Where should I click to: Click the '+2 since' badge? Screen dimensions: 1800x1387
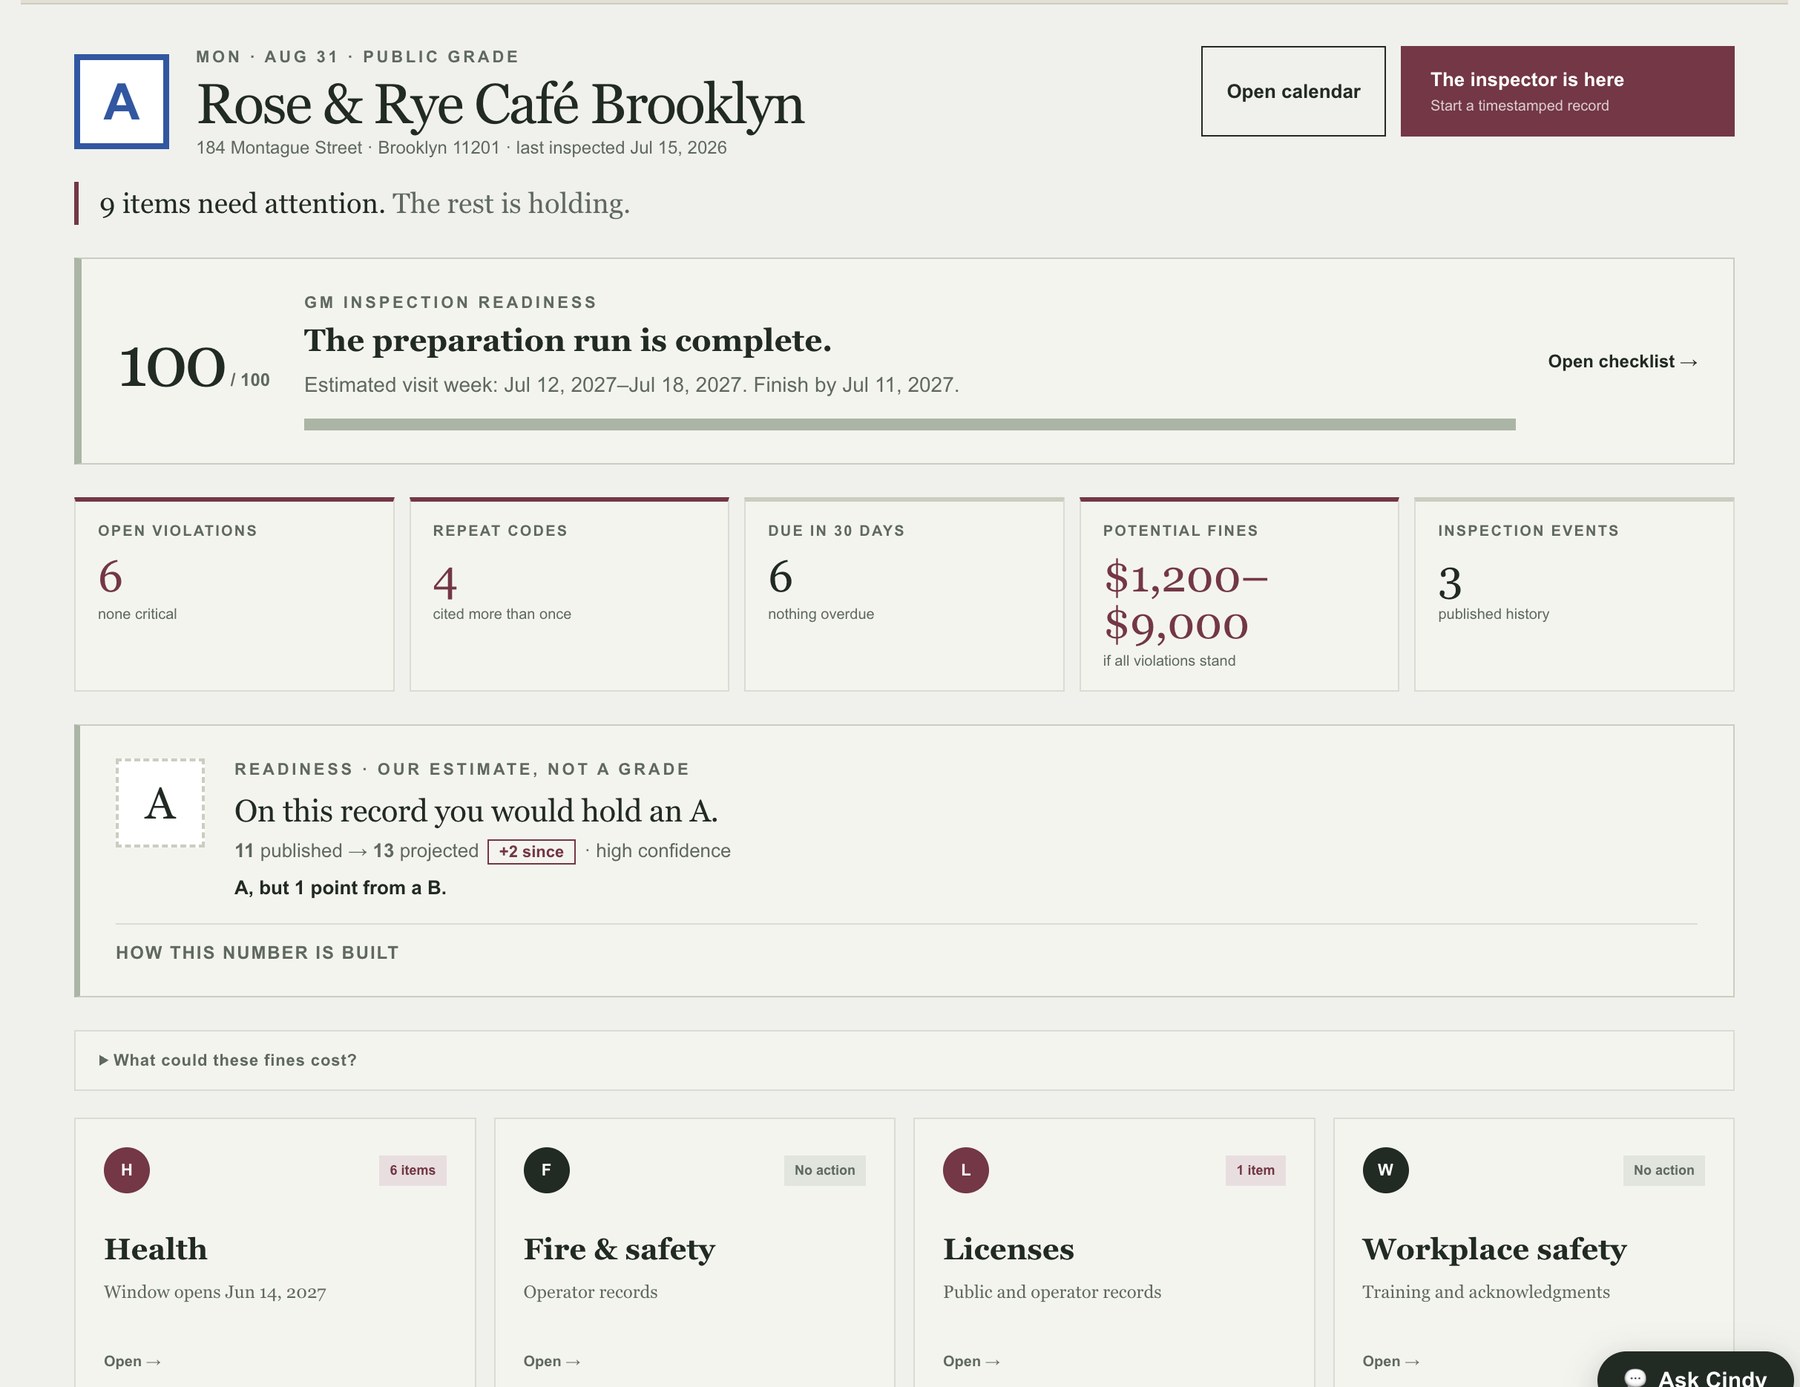[x=531, y=851]
